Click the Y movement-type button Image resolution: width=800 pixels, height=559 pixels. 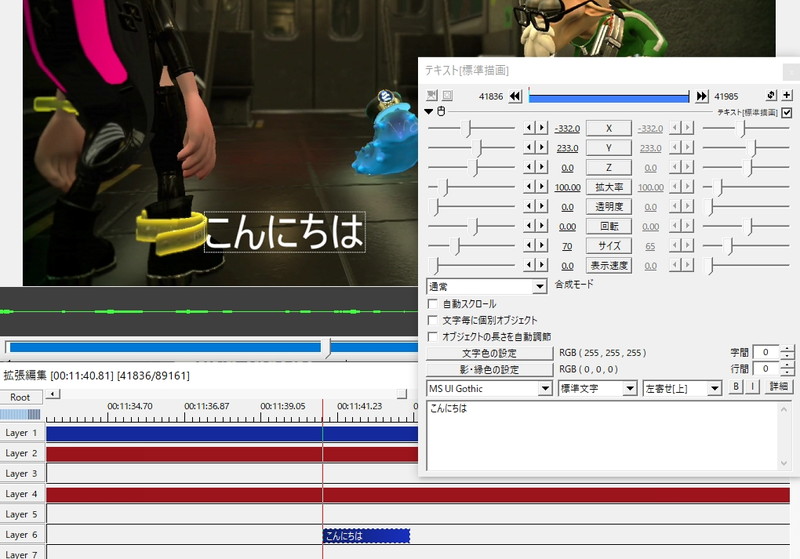pyautogui.click(x=609, y=147)
